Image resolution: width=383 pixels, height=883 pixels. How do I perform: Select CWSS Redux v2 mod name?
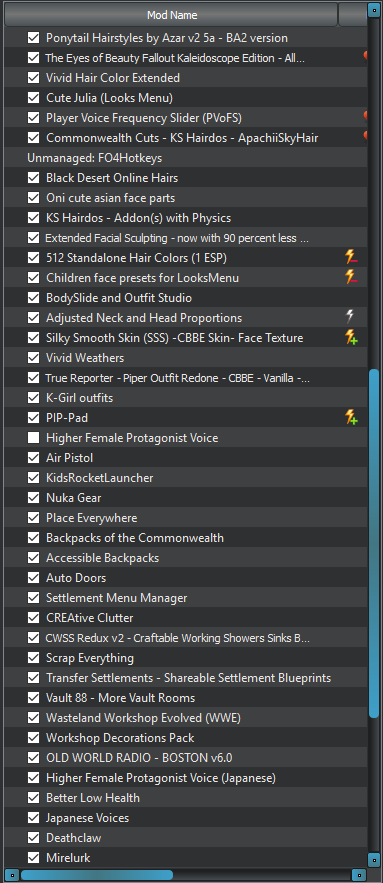(177, 638)
